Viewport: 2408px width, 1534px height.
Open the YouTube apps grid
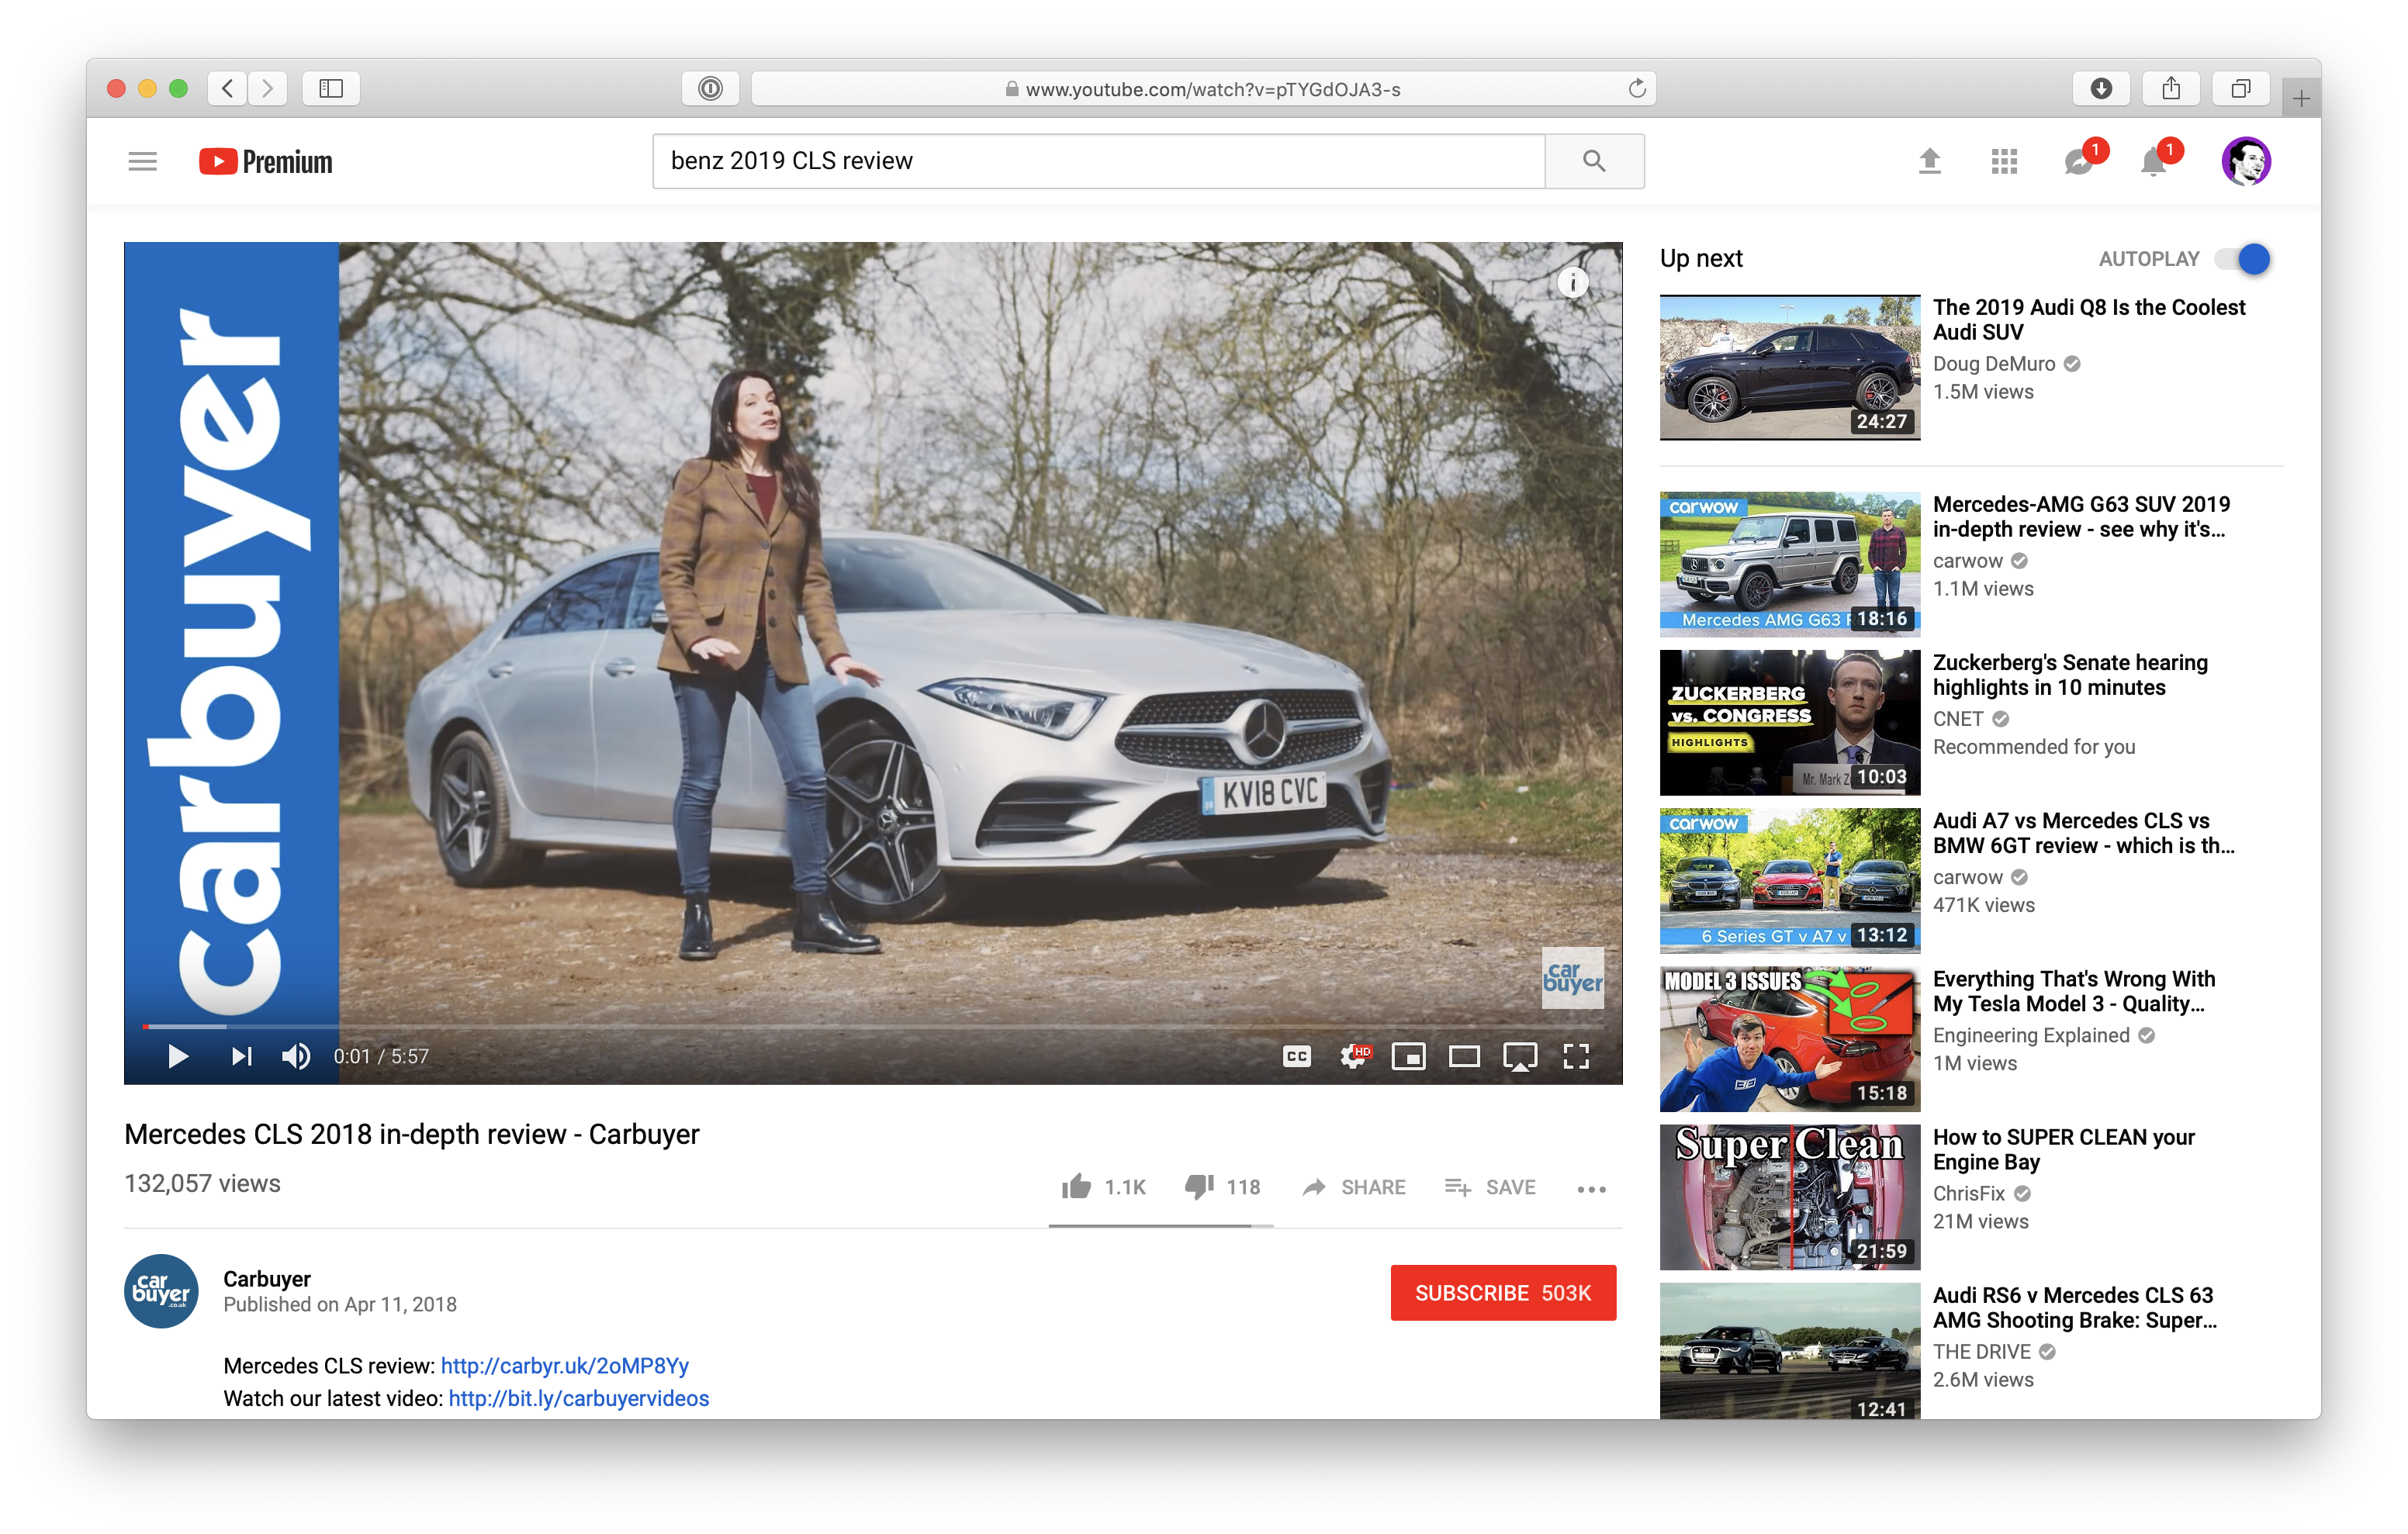tap(2004, 161)
